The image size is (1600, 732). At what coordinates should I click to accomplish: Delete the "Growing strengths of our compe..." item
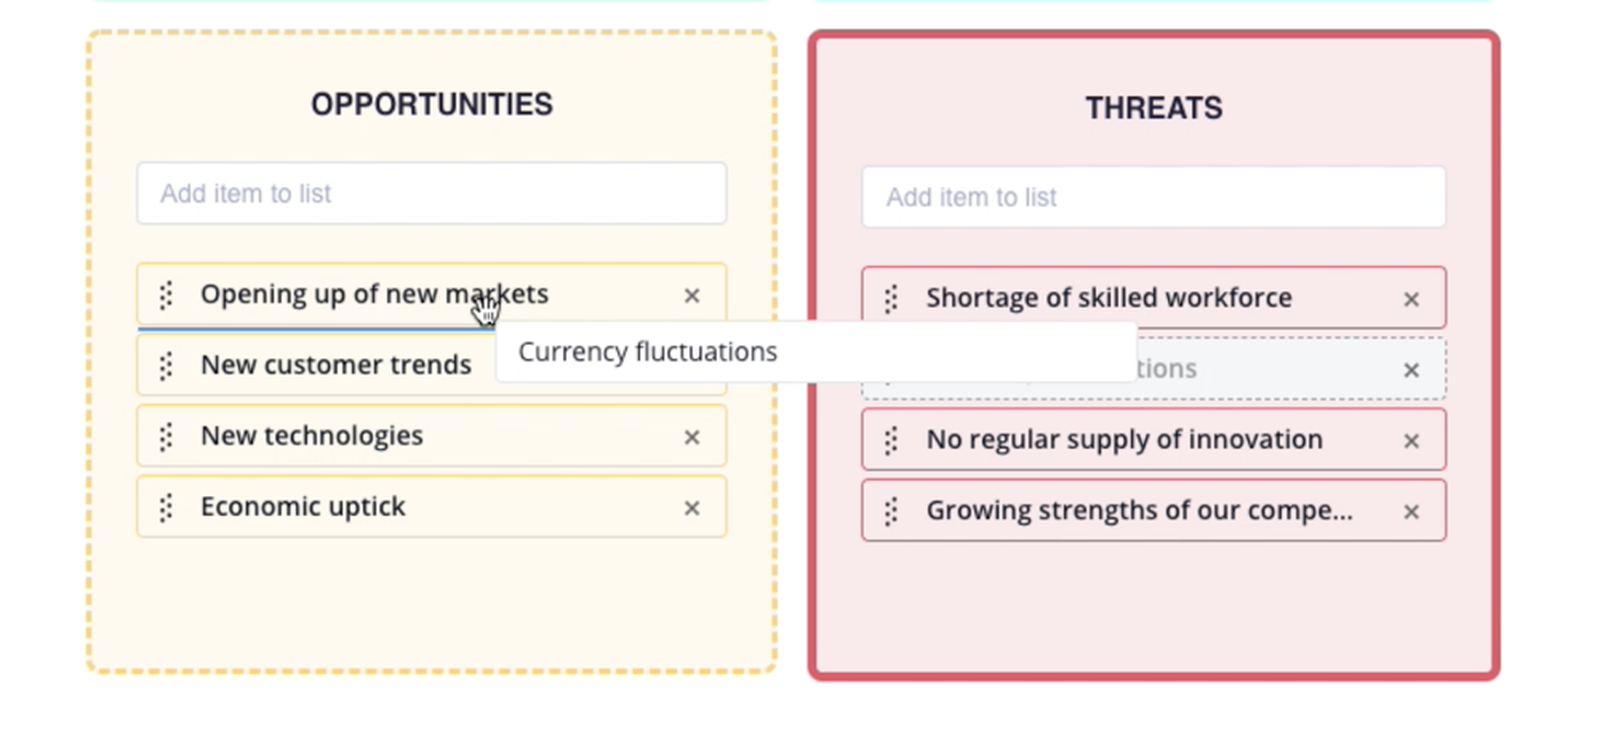pos(1411,512)
